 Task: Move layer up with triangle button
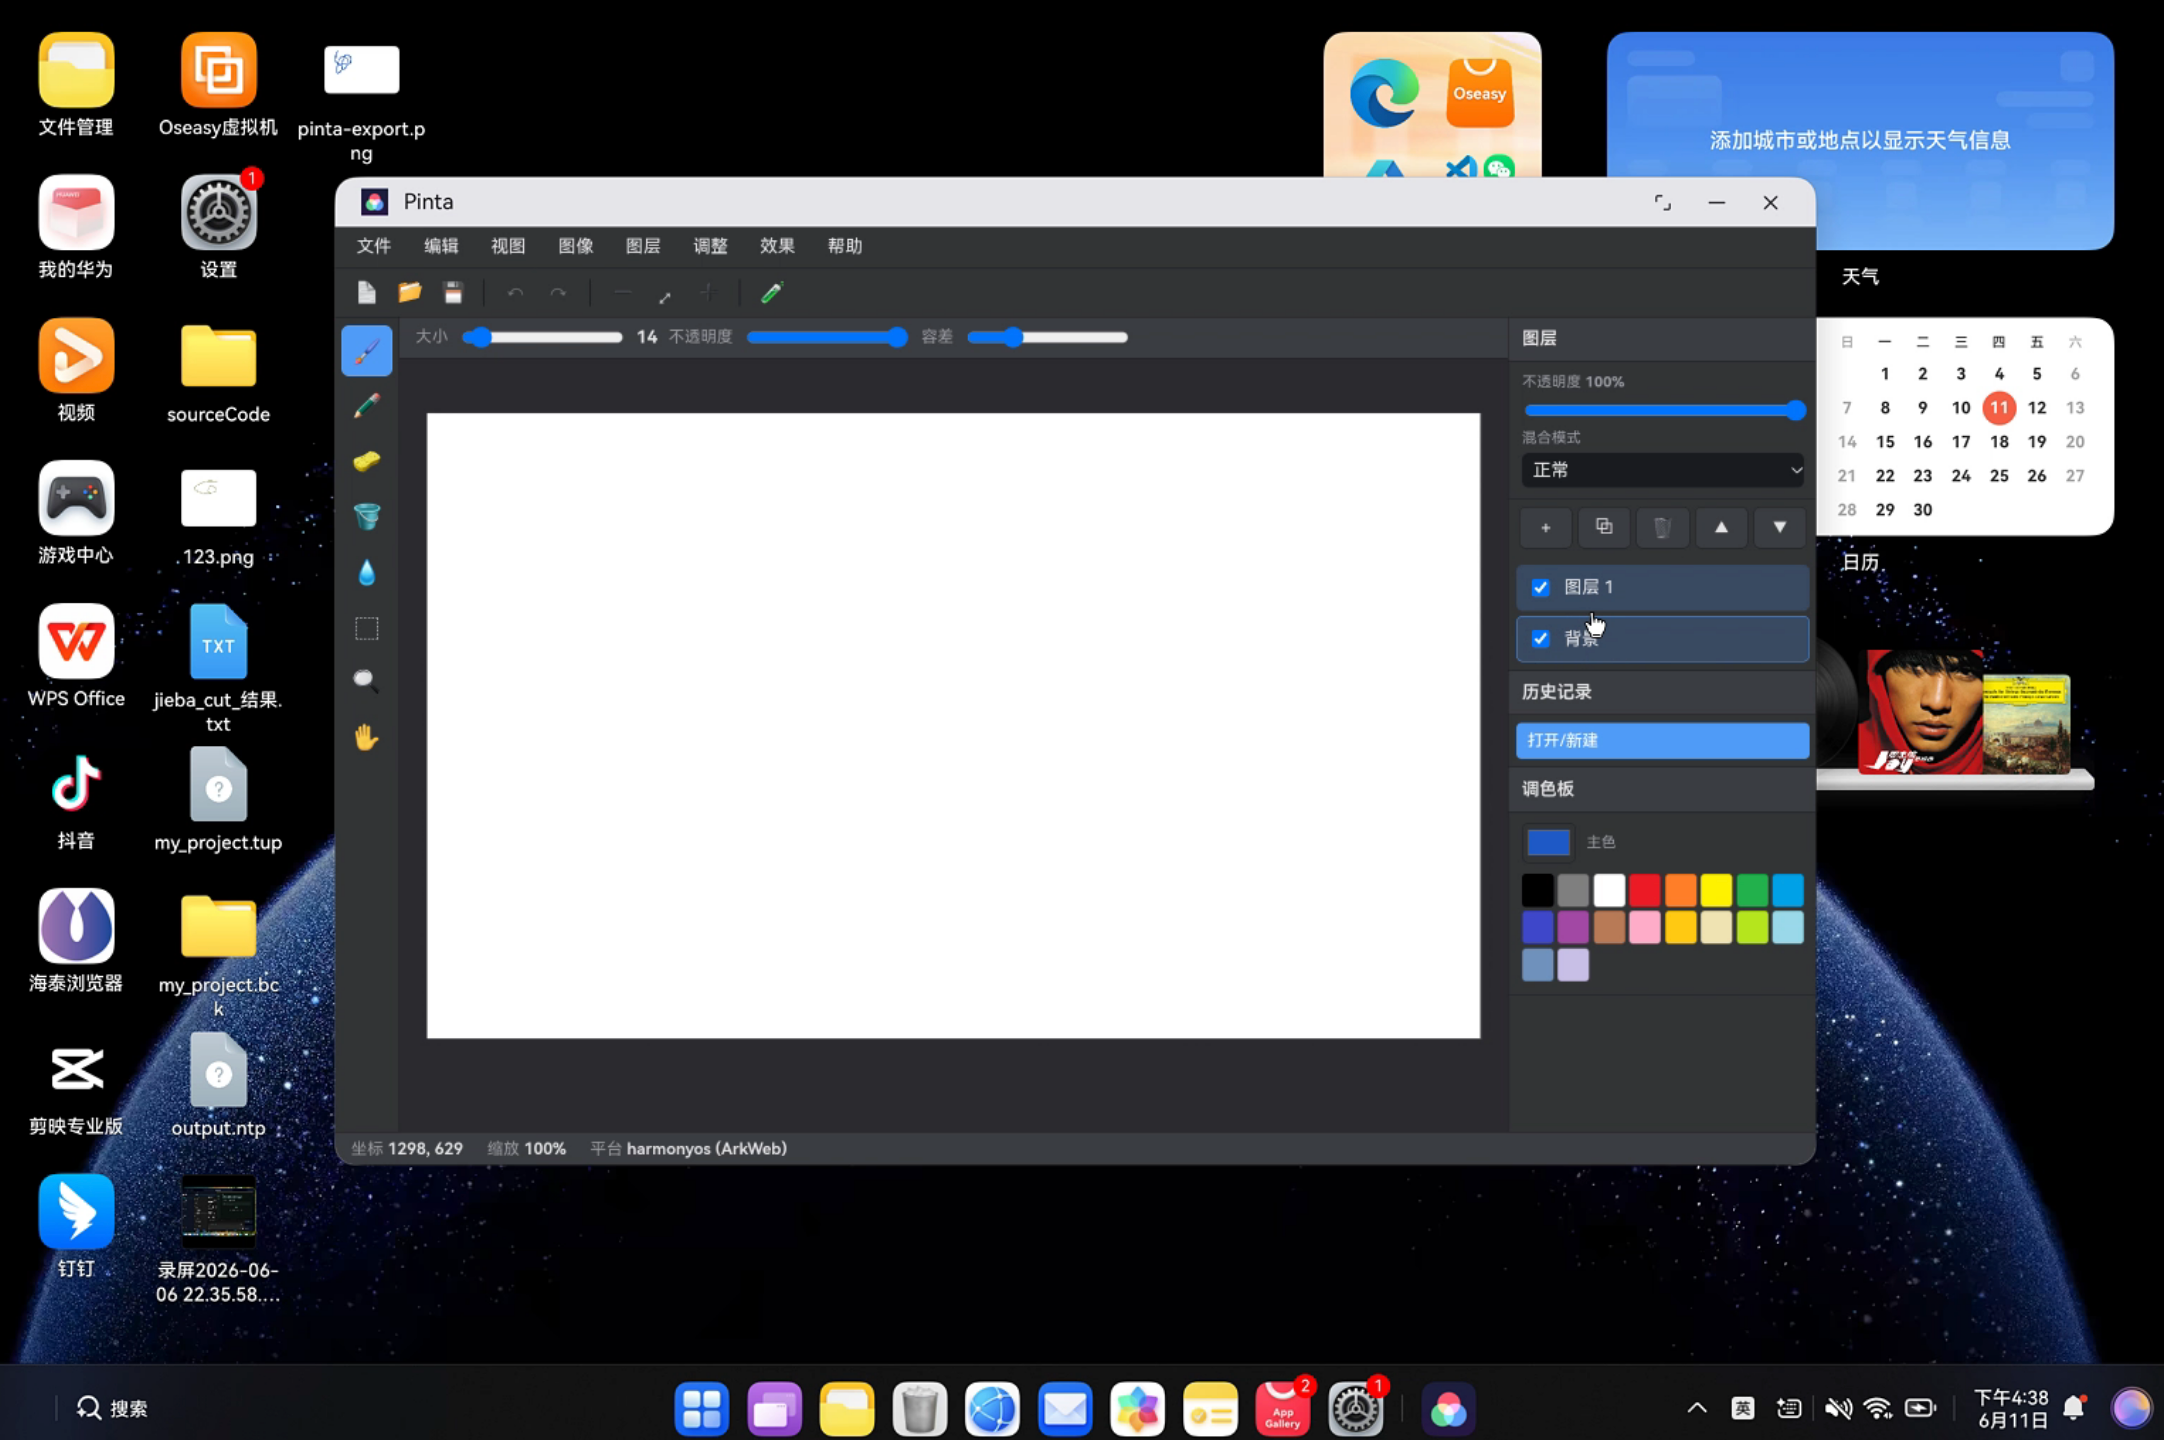tap(1721, 527)
